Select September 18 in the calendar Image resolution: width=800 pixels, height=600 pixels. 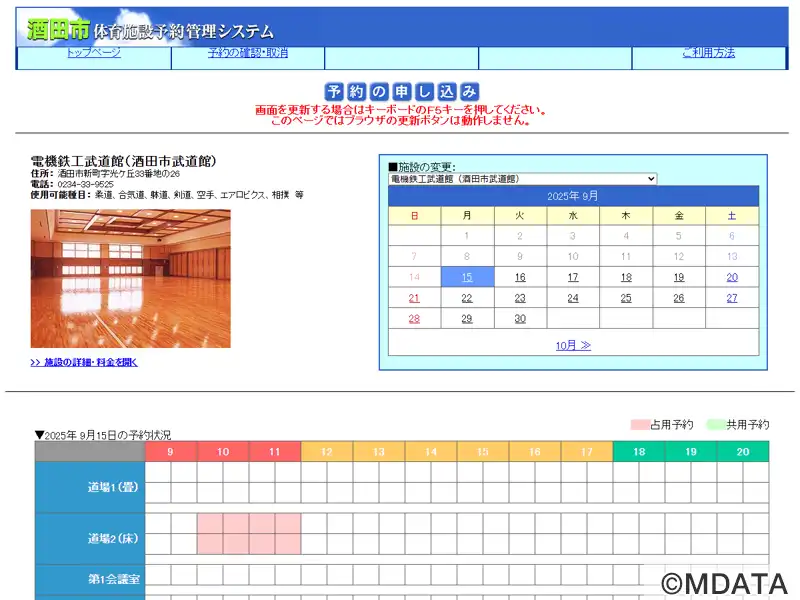point(626,277)
